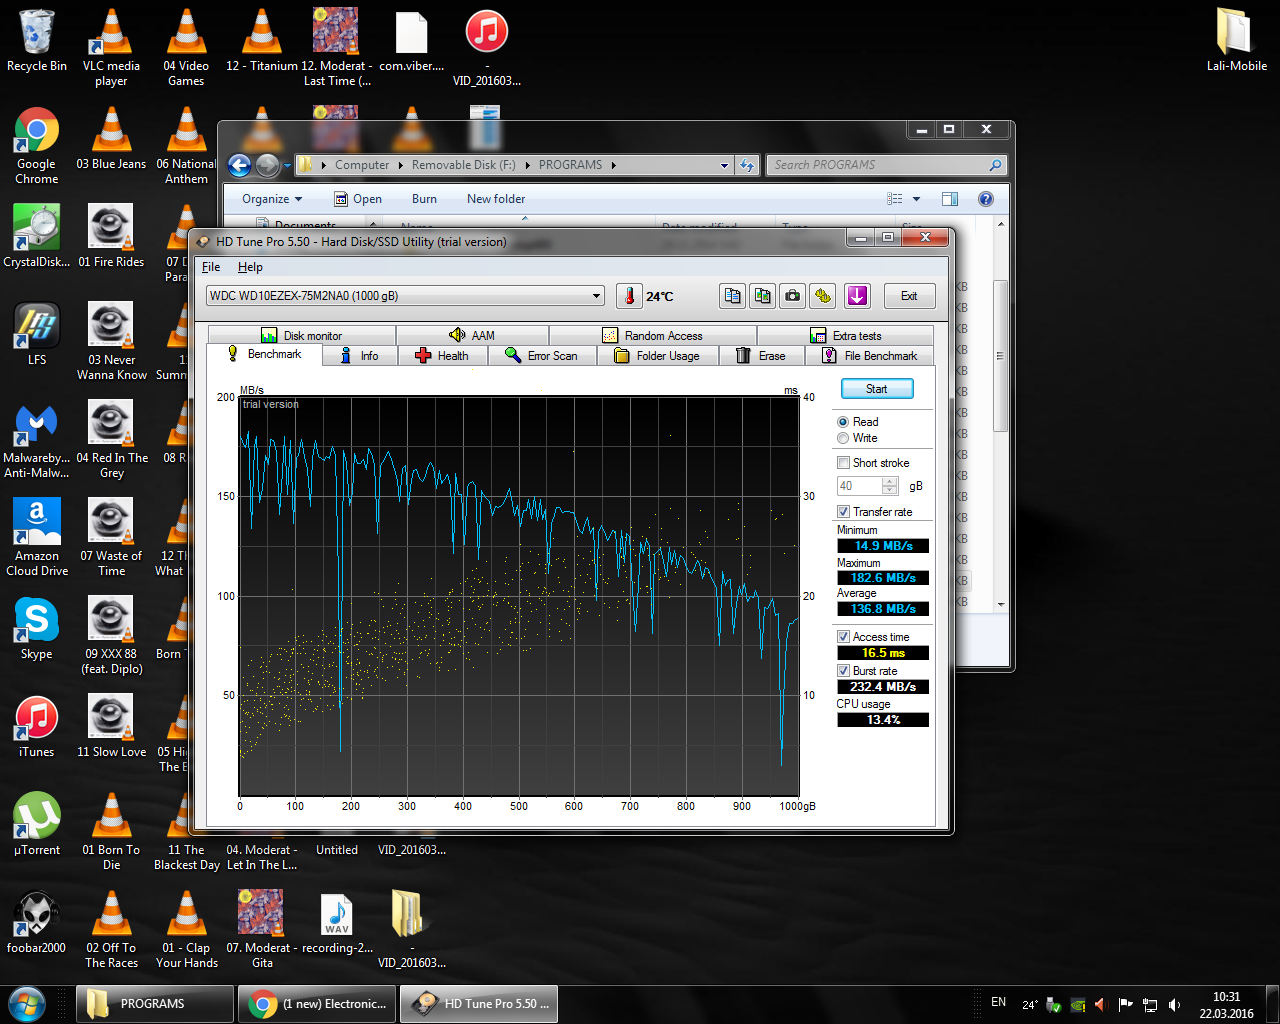The height and width of the screenshot is (1024, 1280).
Task: Open the Error Scan tab
Action: (542, 356)
